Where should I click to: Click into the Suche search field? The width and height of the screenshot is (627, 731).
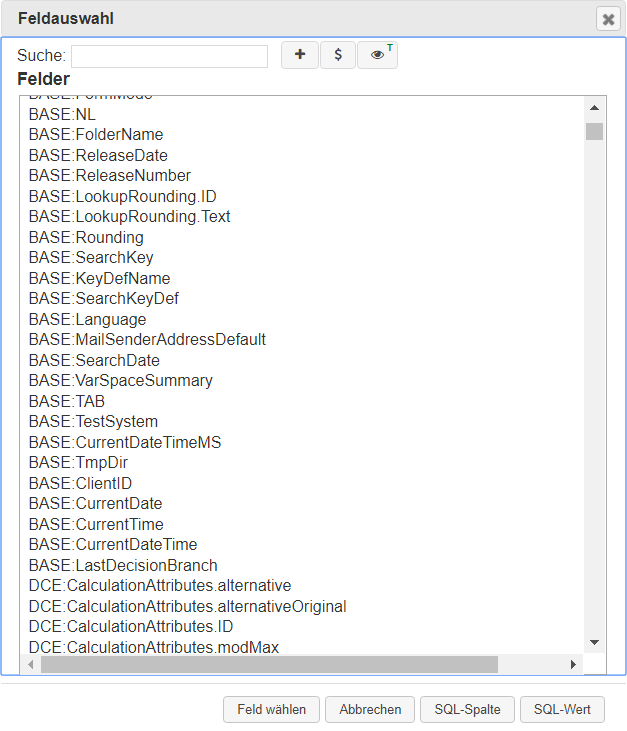[x=169, y=56]
